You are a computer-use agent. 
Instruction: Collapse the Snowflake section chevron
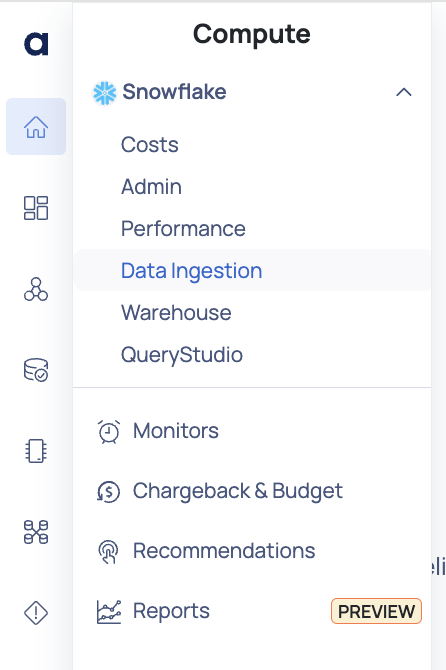[x=404, y=92]
